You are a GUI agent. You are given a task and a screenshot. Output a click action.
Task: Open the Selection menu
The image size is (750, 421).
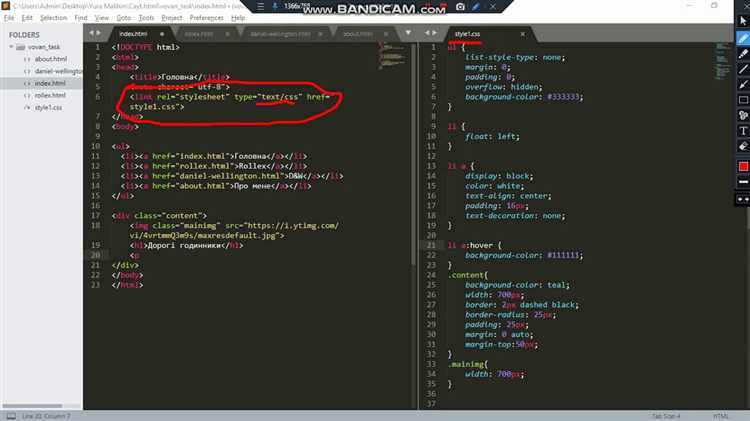54,17
